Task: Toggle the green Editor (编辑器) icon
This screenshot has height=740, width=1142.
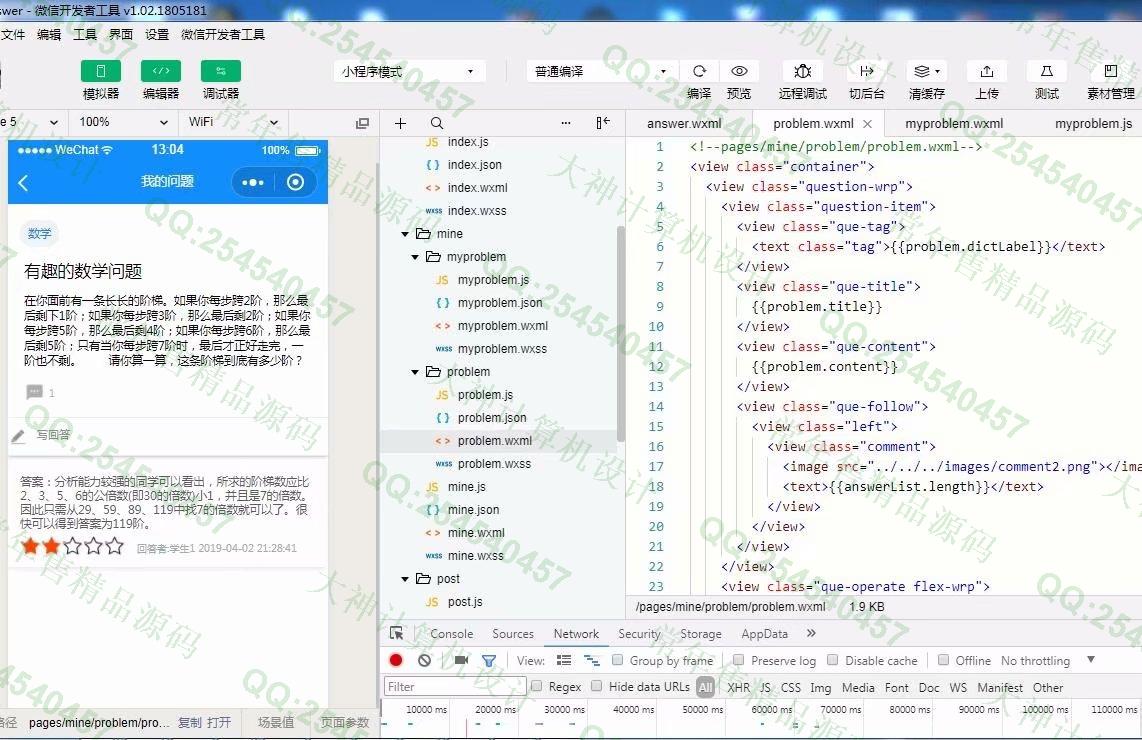Action: [160, 71]
